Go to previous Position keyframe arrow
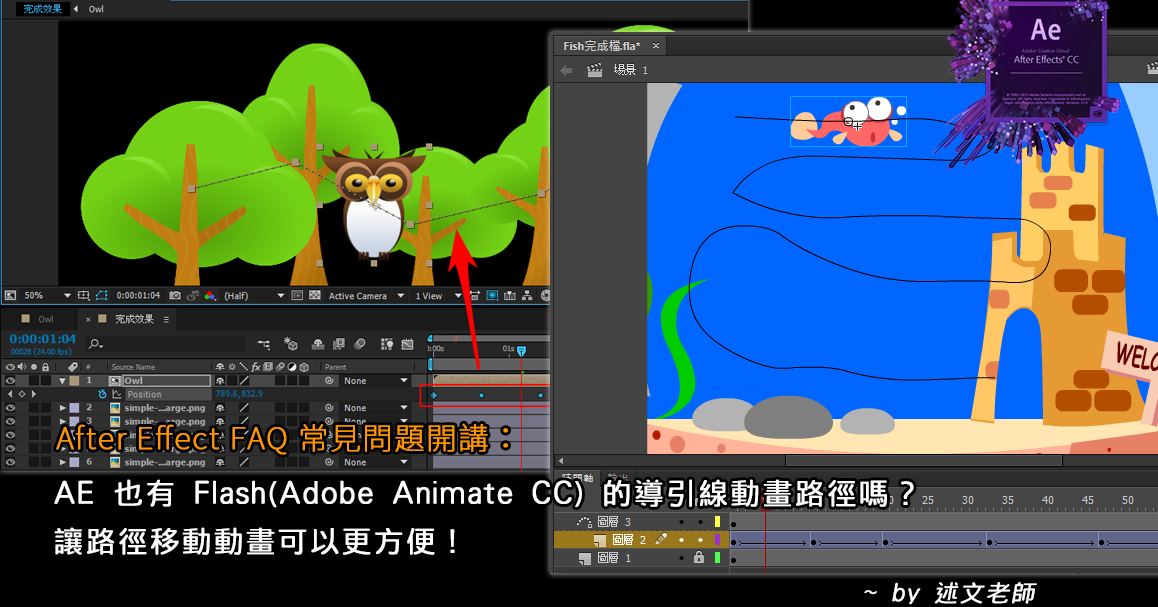Viewport: 1158px width, 607px height. click(x=10, y=394)
